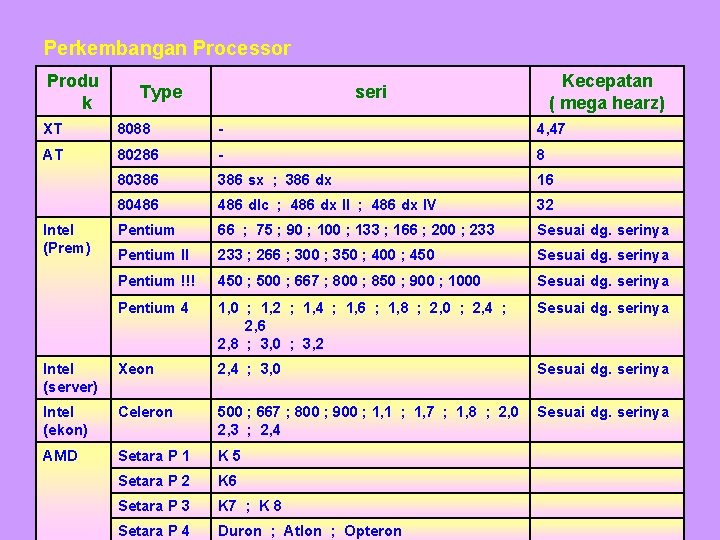Select the '80386' type cell
720x540 pixels.
161,180
